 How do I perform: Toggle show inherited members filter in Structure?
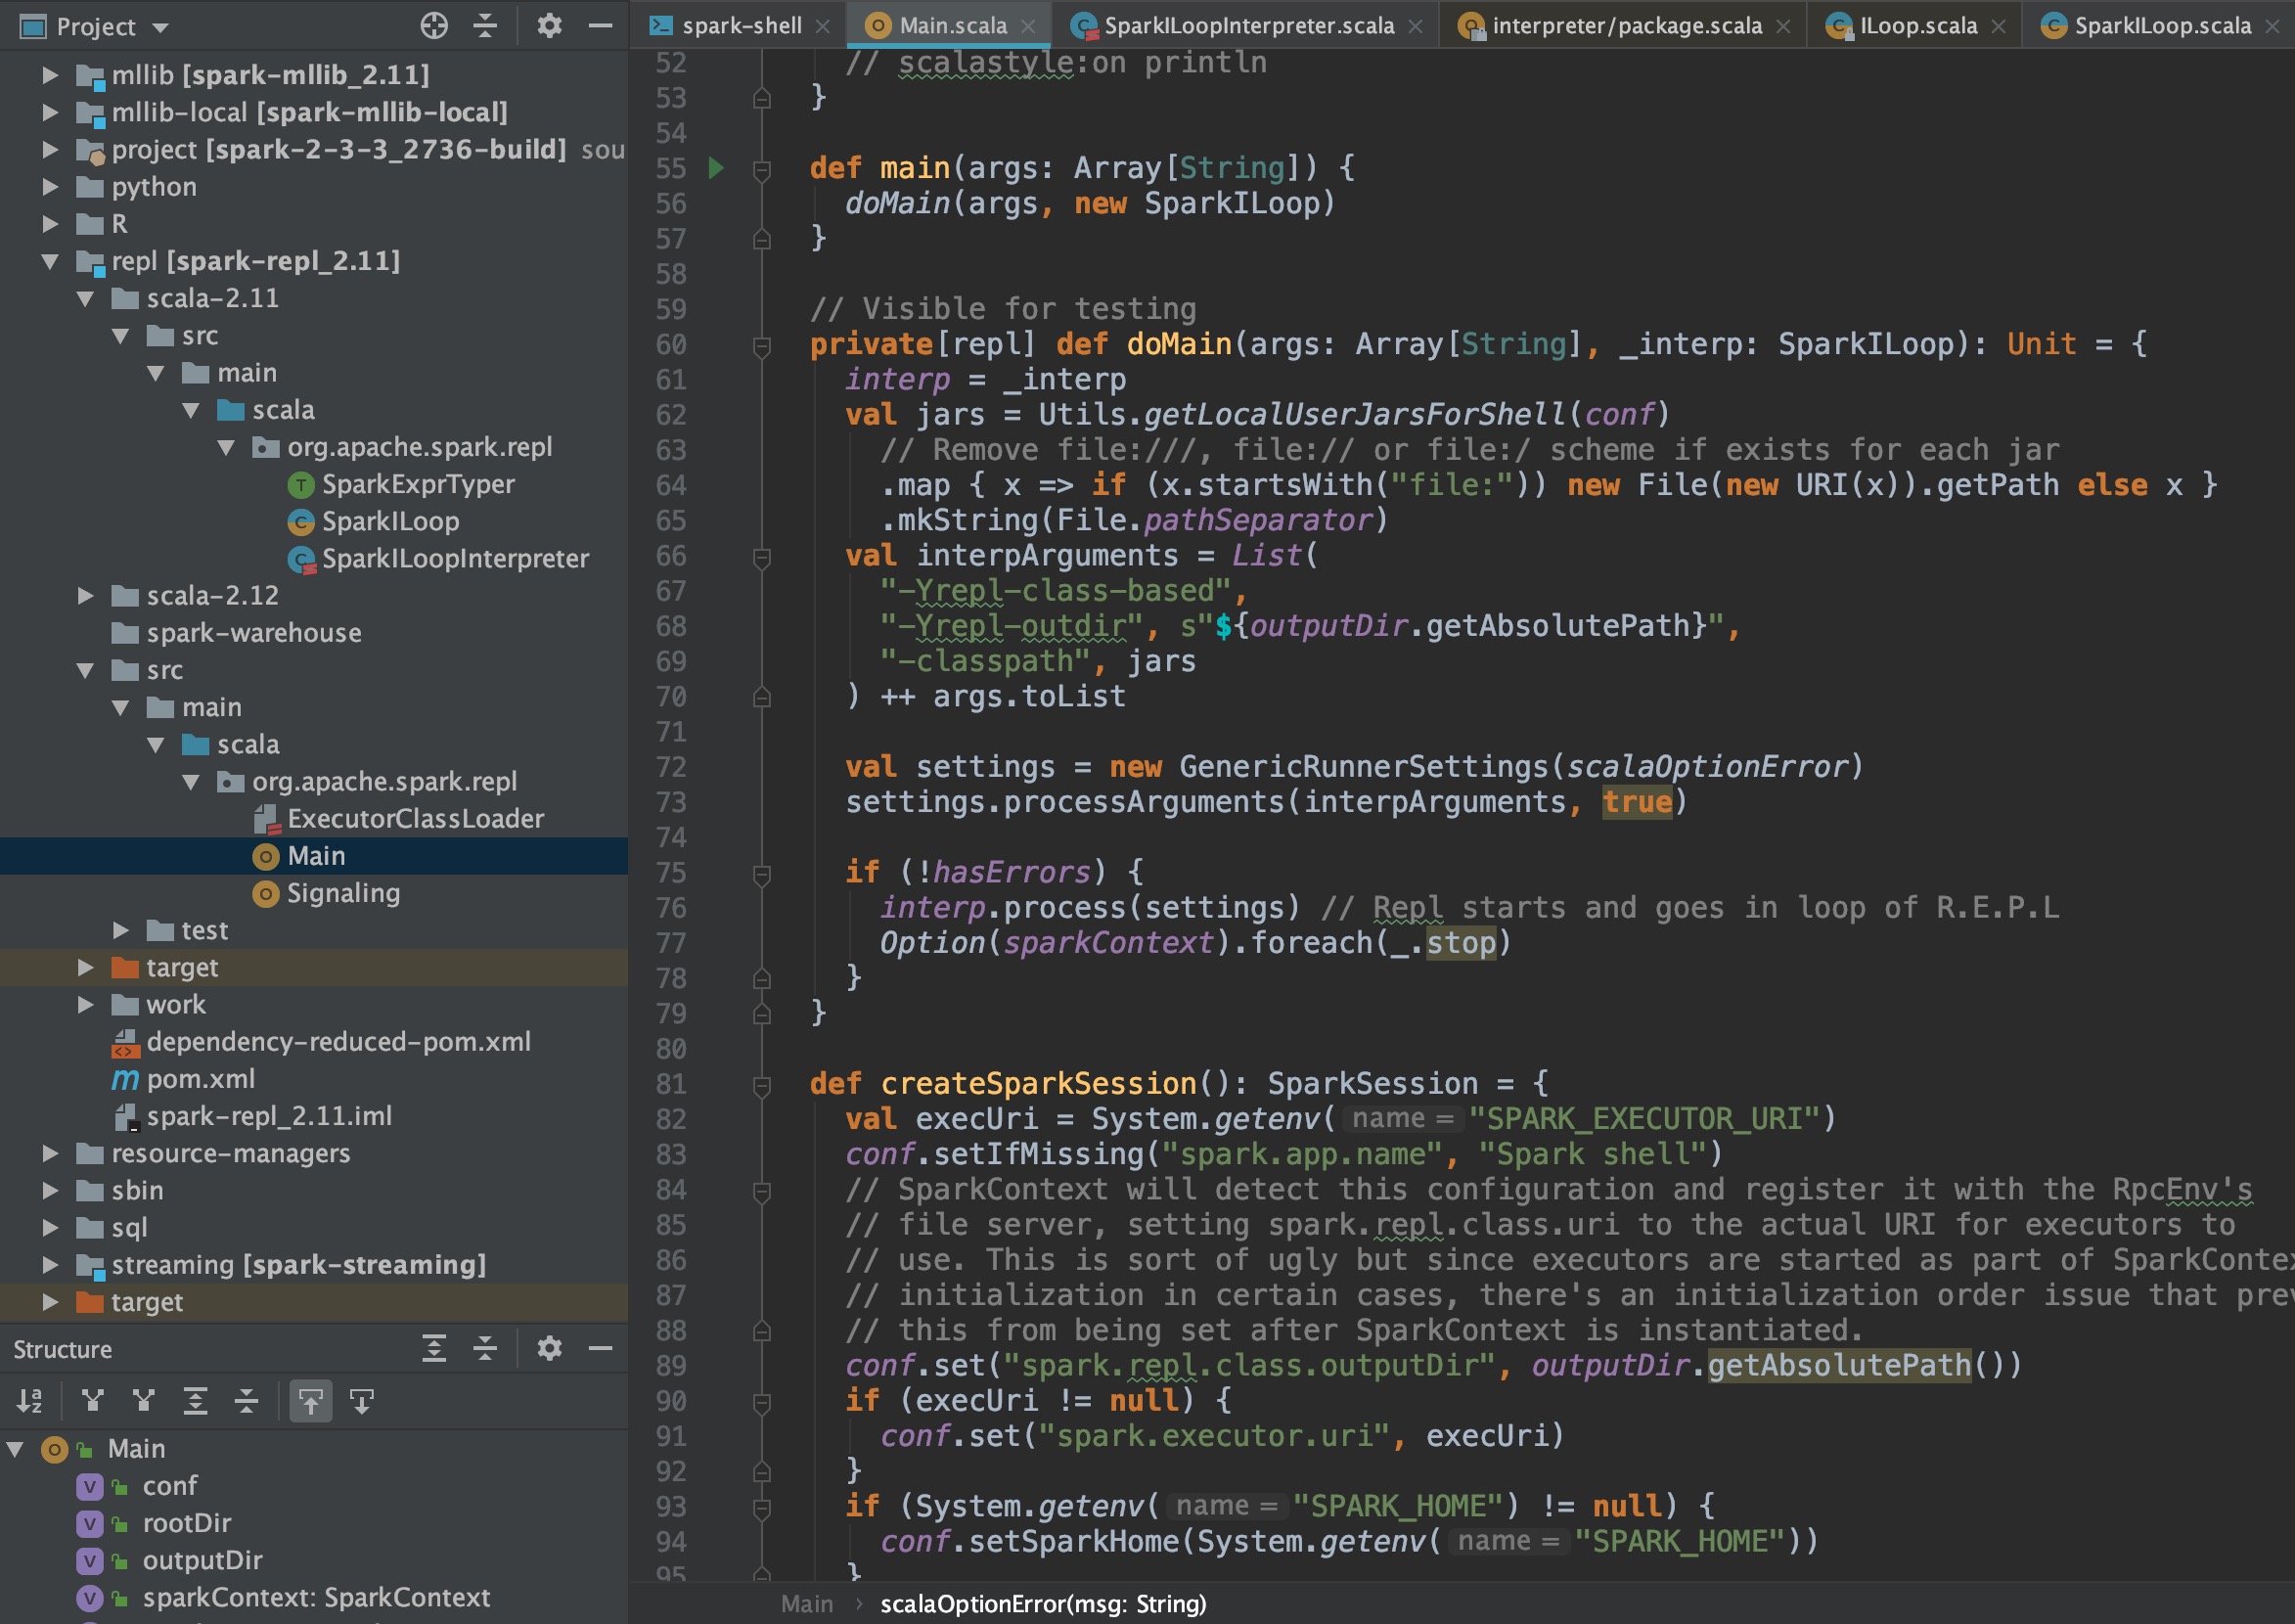(93, 1401)
